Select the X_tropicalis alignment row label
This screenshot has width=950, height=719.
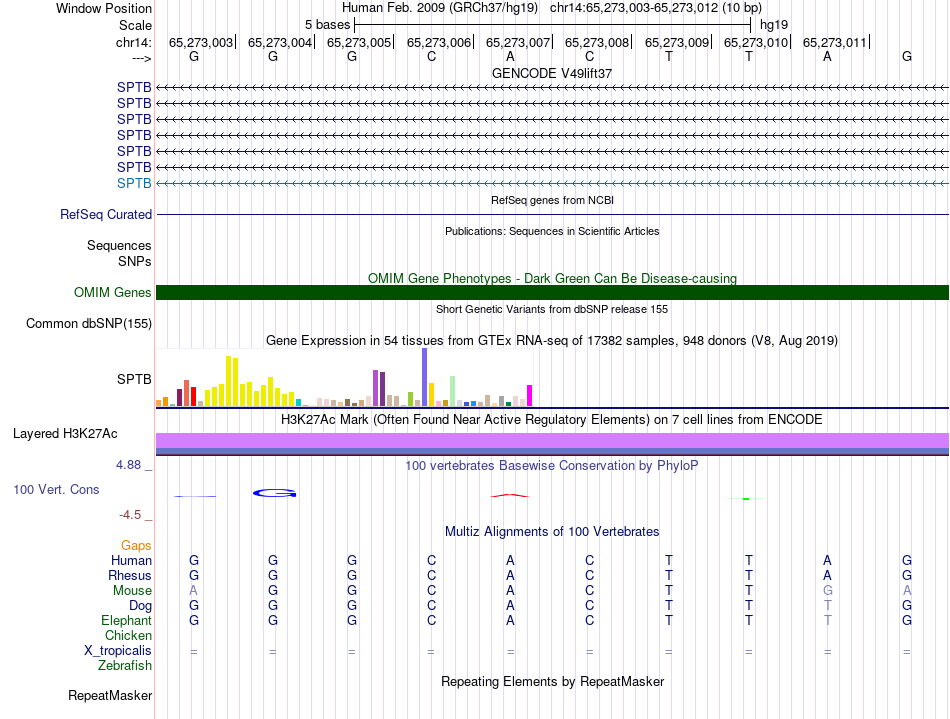[x=118, y=651]
